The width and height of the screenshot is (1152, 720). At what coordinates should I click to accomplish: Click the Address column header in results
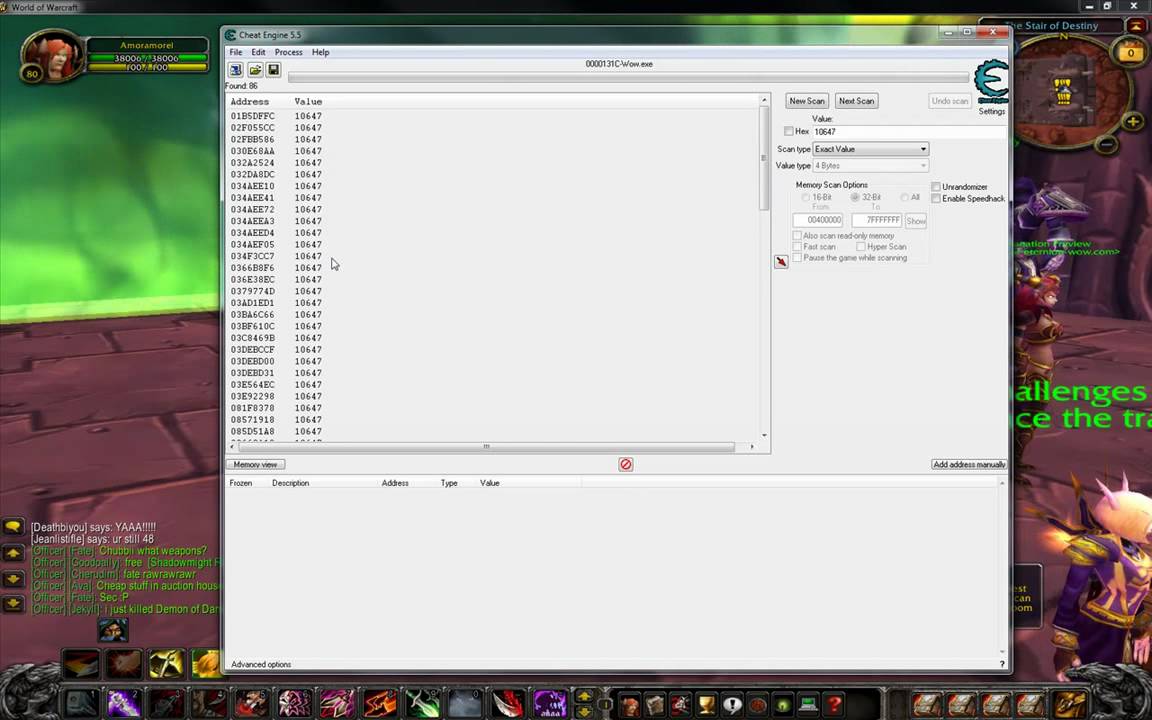pos(250,101)
